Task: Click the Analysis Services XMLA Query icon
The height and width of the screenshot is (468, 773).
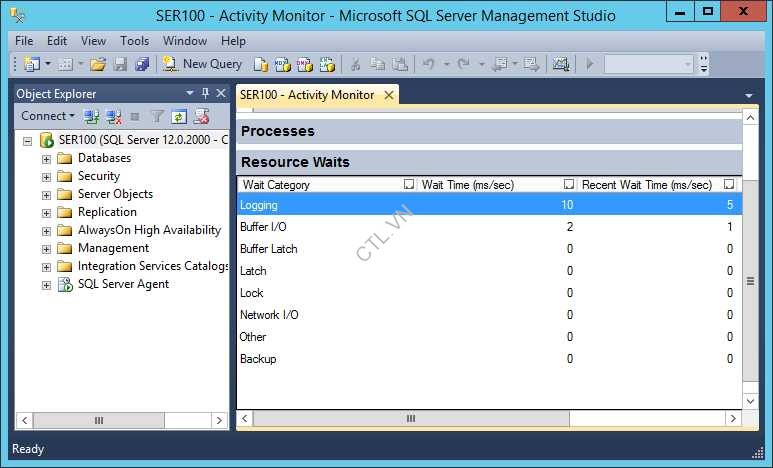Action: click(327, 64)
